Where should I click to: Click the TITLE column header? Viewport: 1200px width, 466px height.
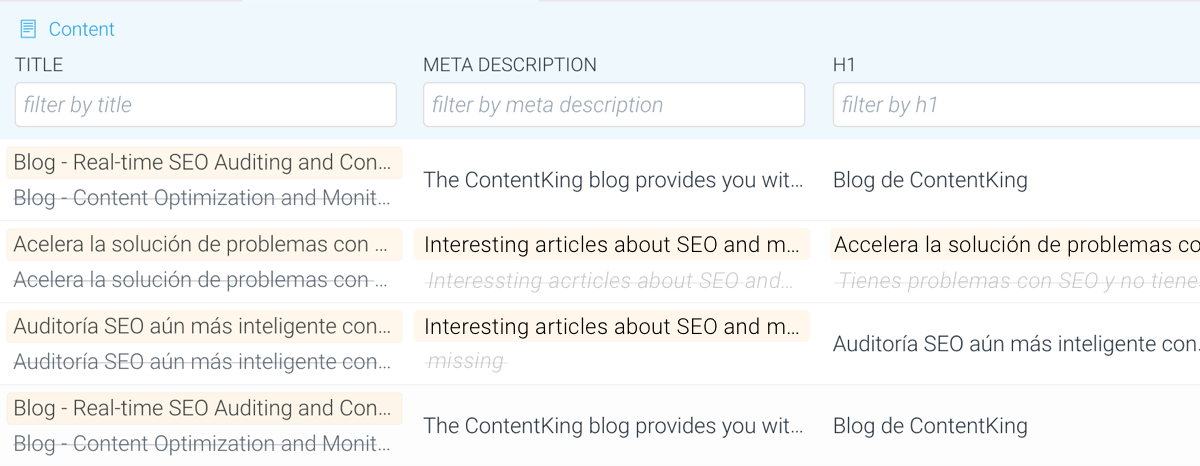39,65
